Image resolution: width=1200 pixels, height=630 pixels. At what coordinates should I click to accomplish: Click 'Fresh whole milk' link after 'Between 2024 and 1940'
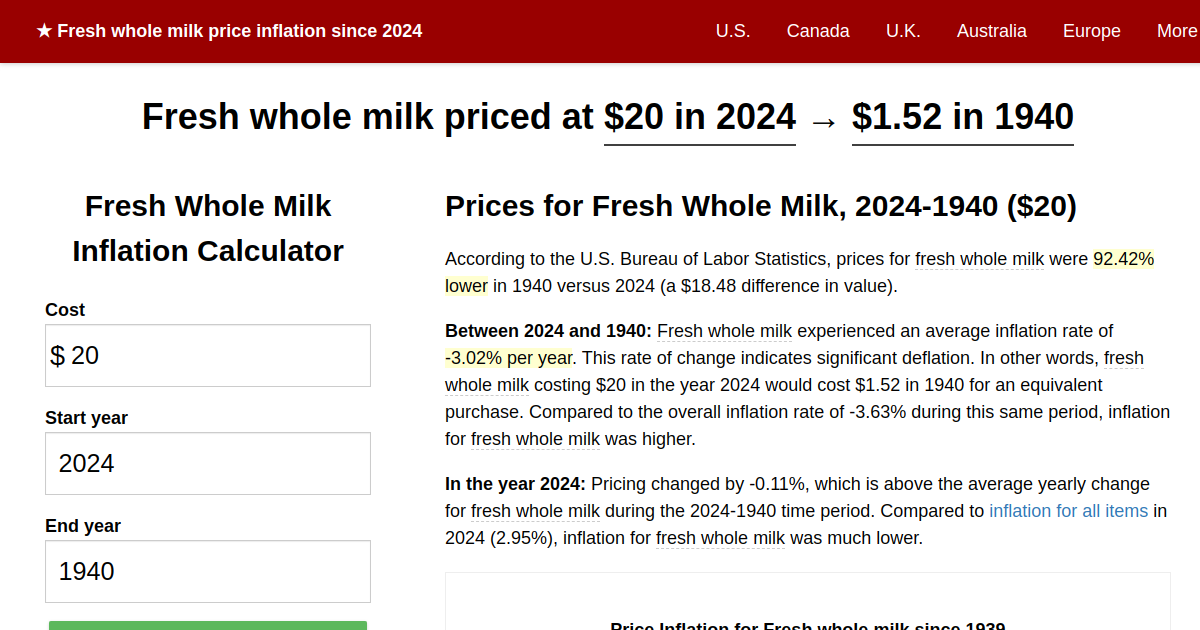click(x=724, y=331)
